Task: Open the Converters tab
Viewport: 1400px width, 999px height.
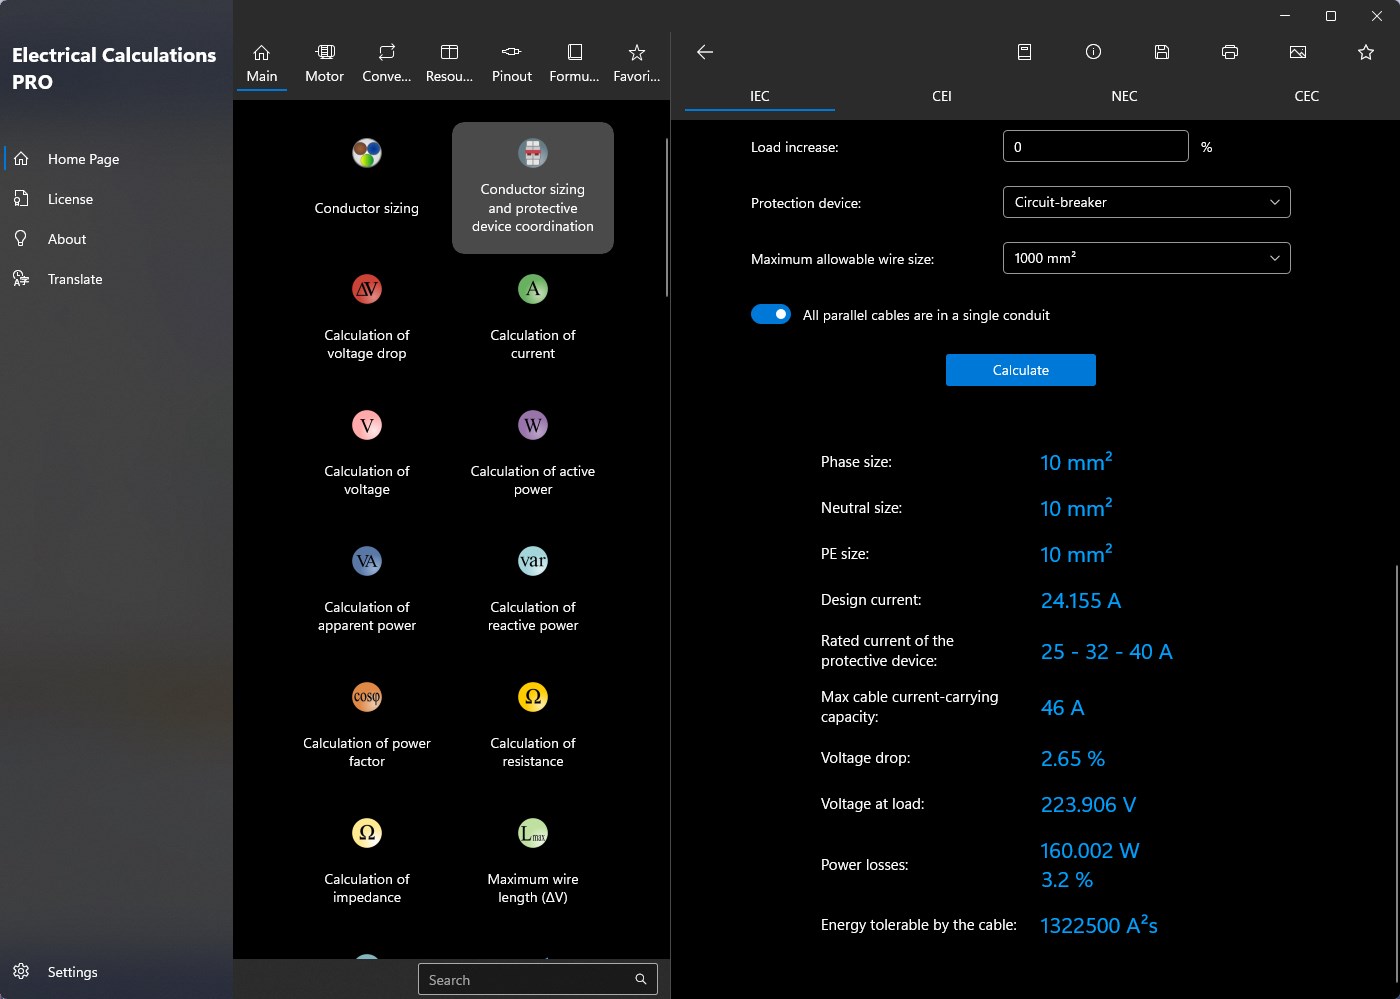Action: [x=387, y=63]
